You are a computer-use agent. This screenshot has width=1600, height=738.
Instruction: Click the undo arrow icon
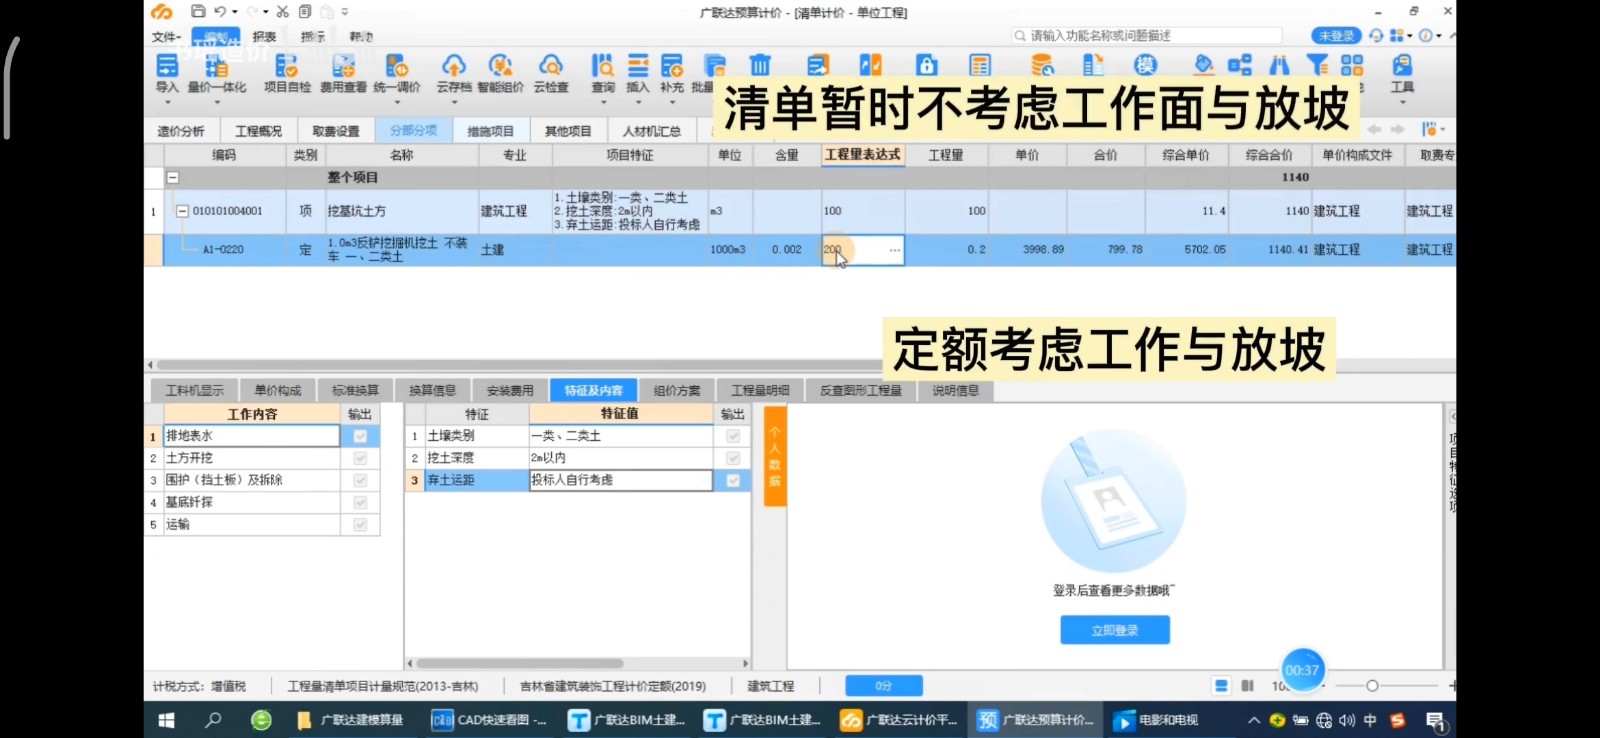[219, 12]
